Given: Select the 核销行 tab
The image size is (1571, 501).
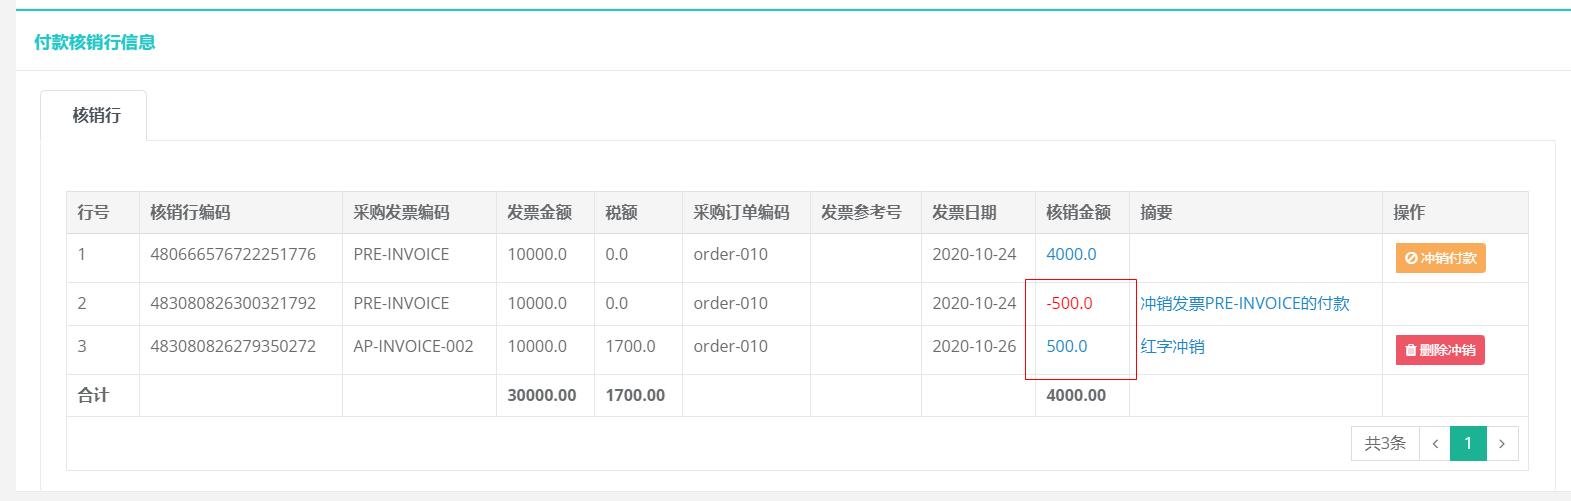Looking at the screenshot, I should (96, 115).
